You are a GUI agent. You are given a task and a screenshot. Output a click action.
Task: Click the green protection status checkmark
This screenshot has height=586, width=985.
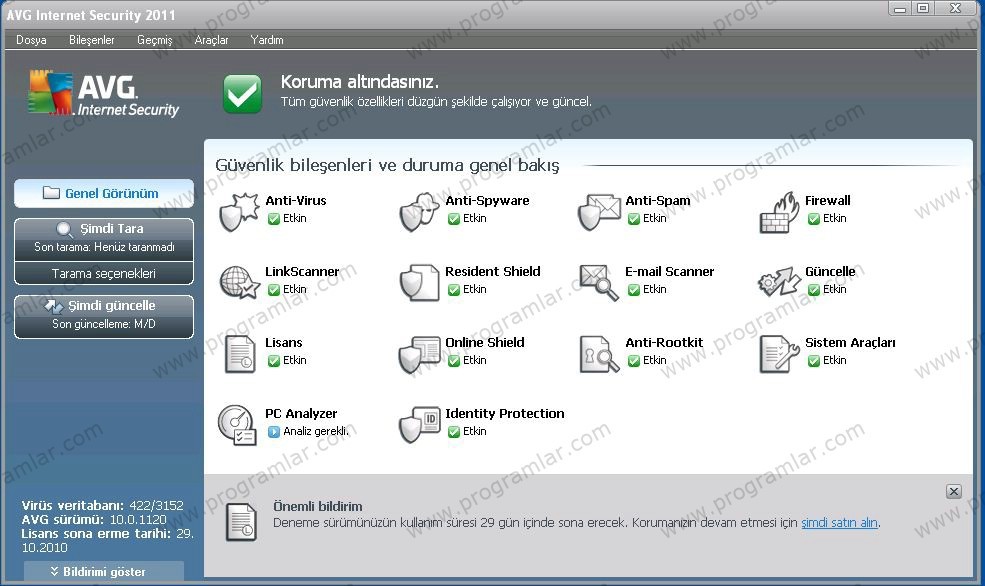coord(242,94)
